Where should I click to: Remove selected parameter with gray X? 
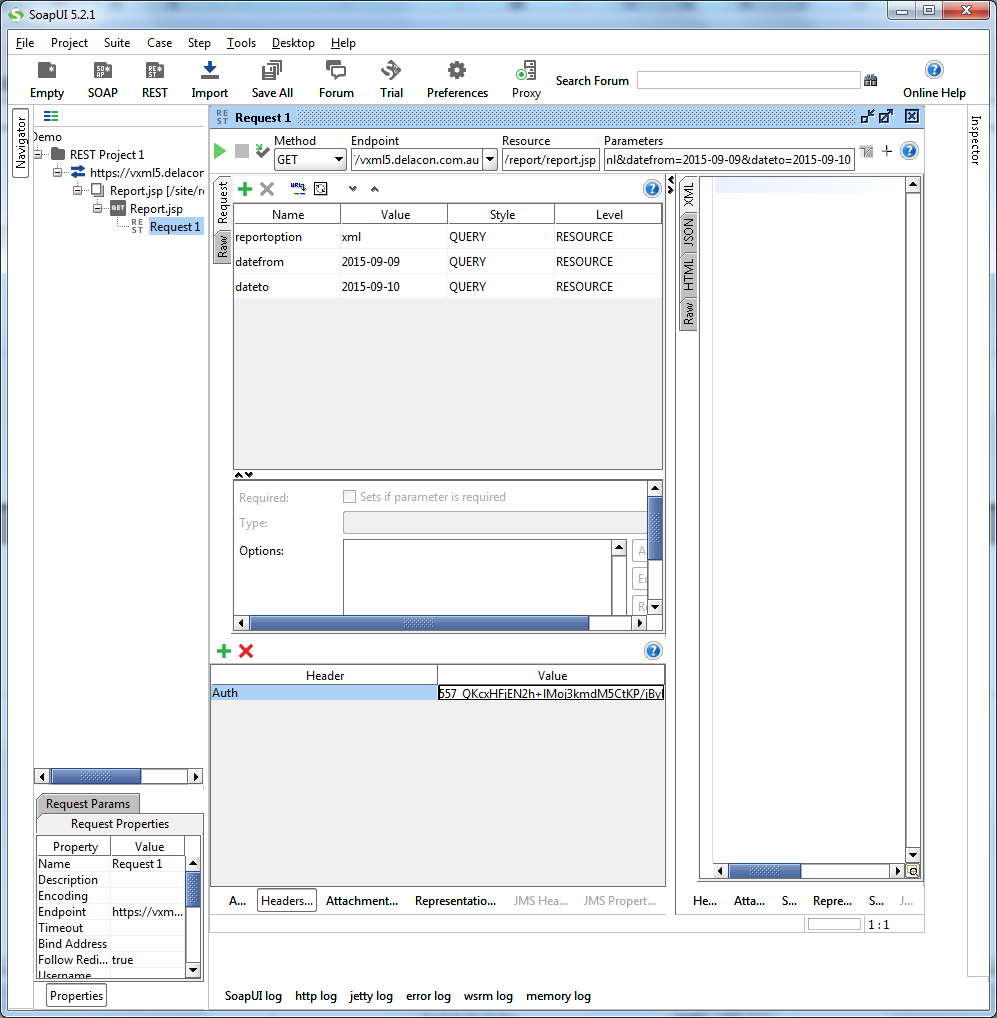[267, 189]
